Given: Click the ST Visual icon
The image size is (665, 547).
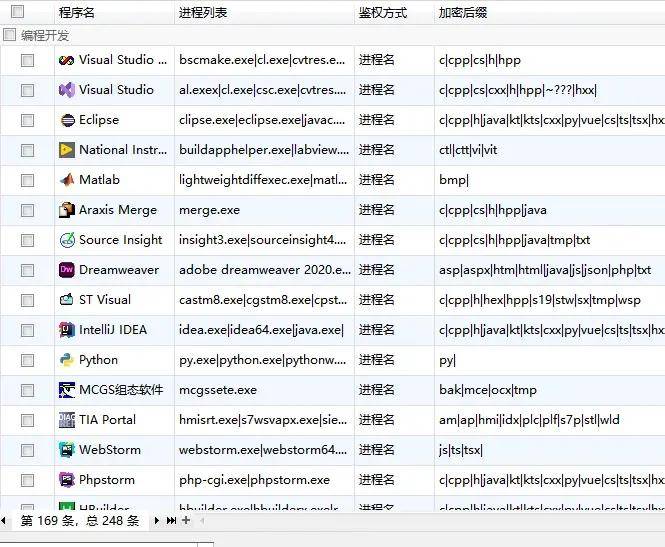Looking at the screenshot, I should point(67,300).
